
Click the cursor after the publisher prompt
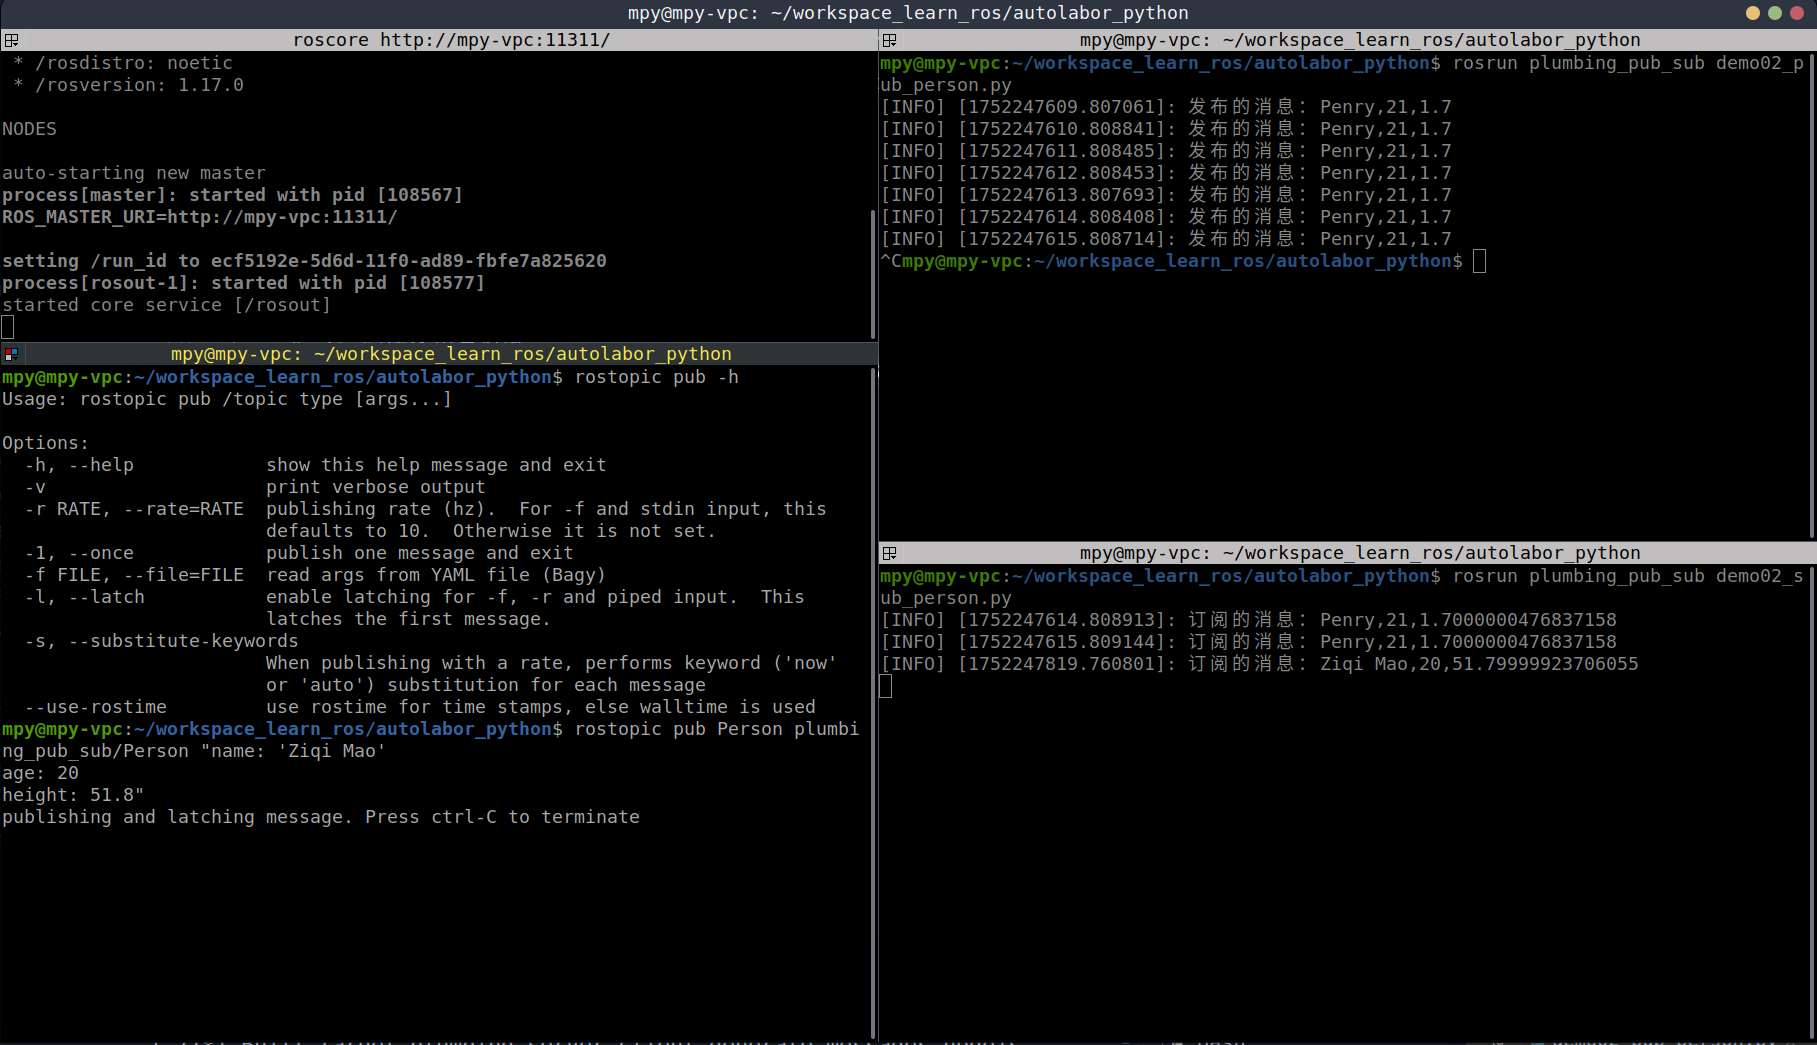[1480, 262]
